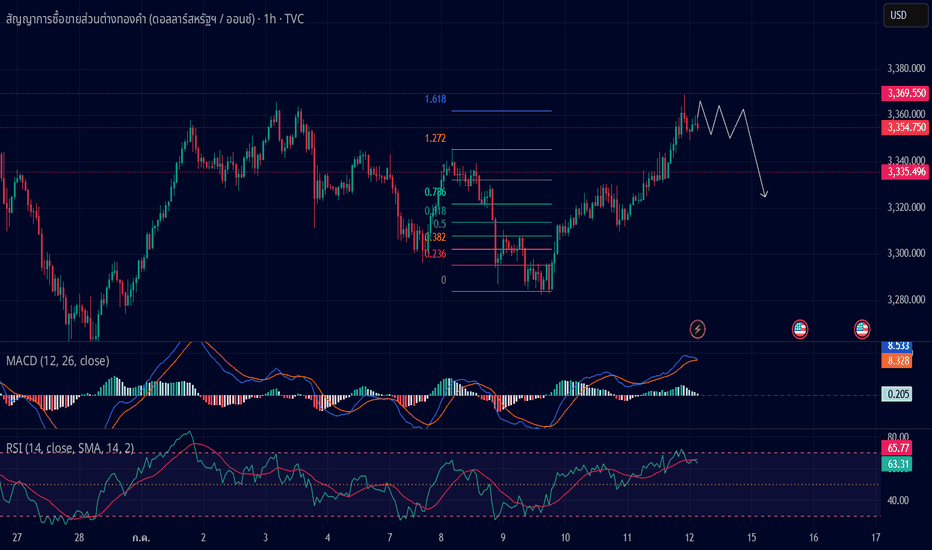Click the RSI 80.00 scale label

(898, 437)
